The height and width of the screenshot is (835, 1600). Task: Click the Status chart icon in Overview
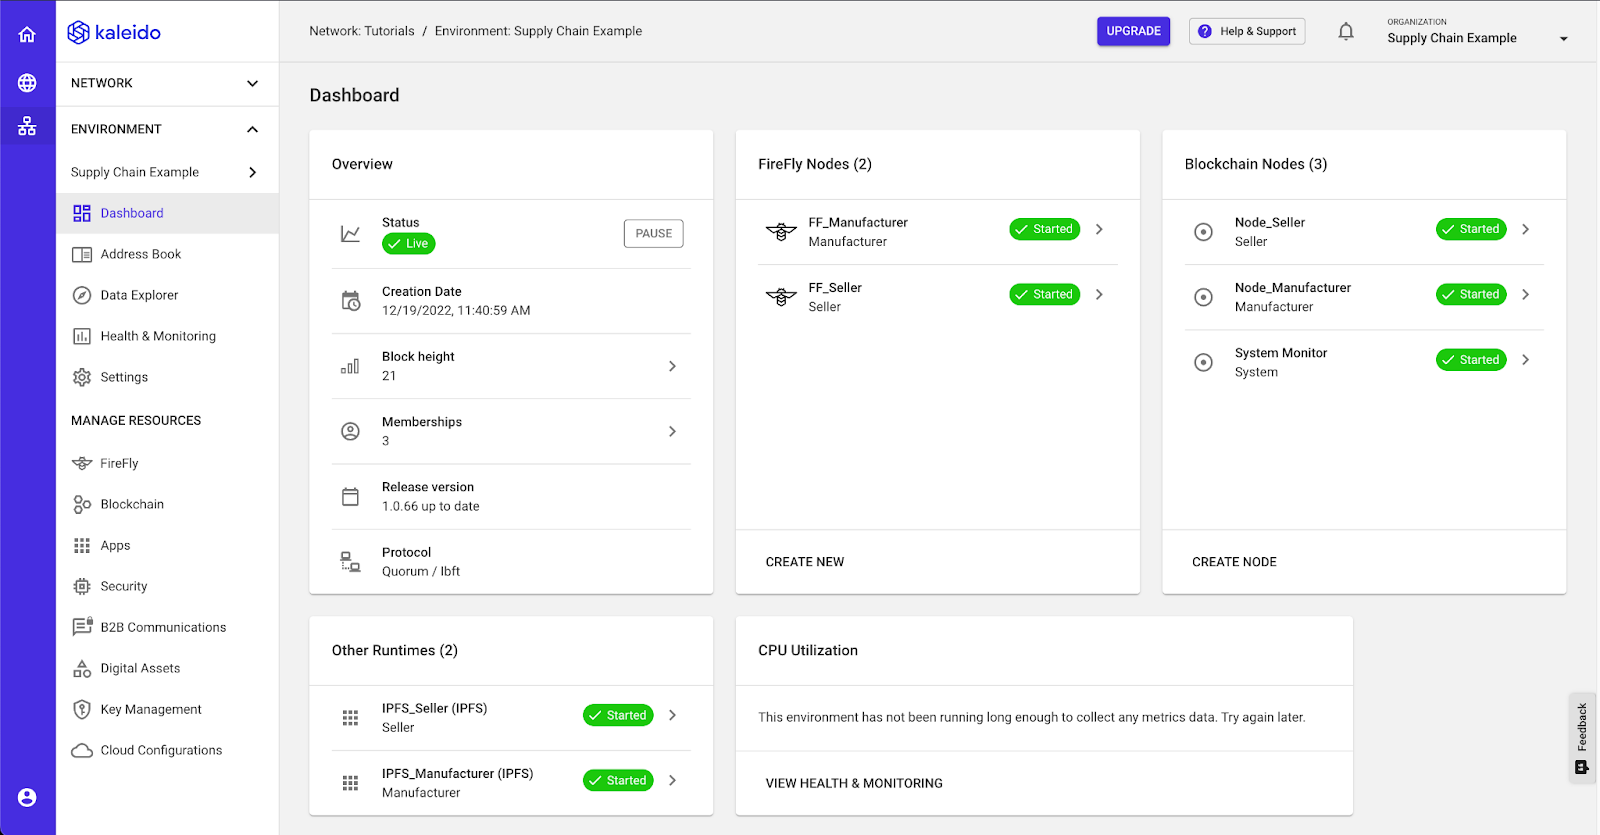coord(350,233)
